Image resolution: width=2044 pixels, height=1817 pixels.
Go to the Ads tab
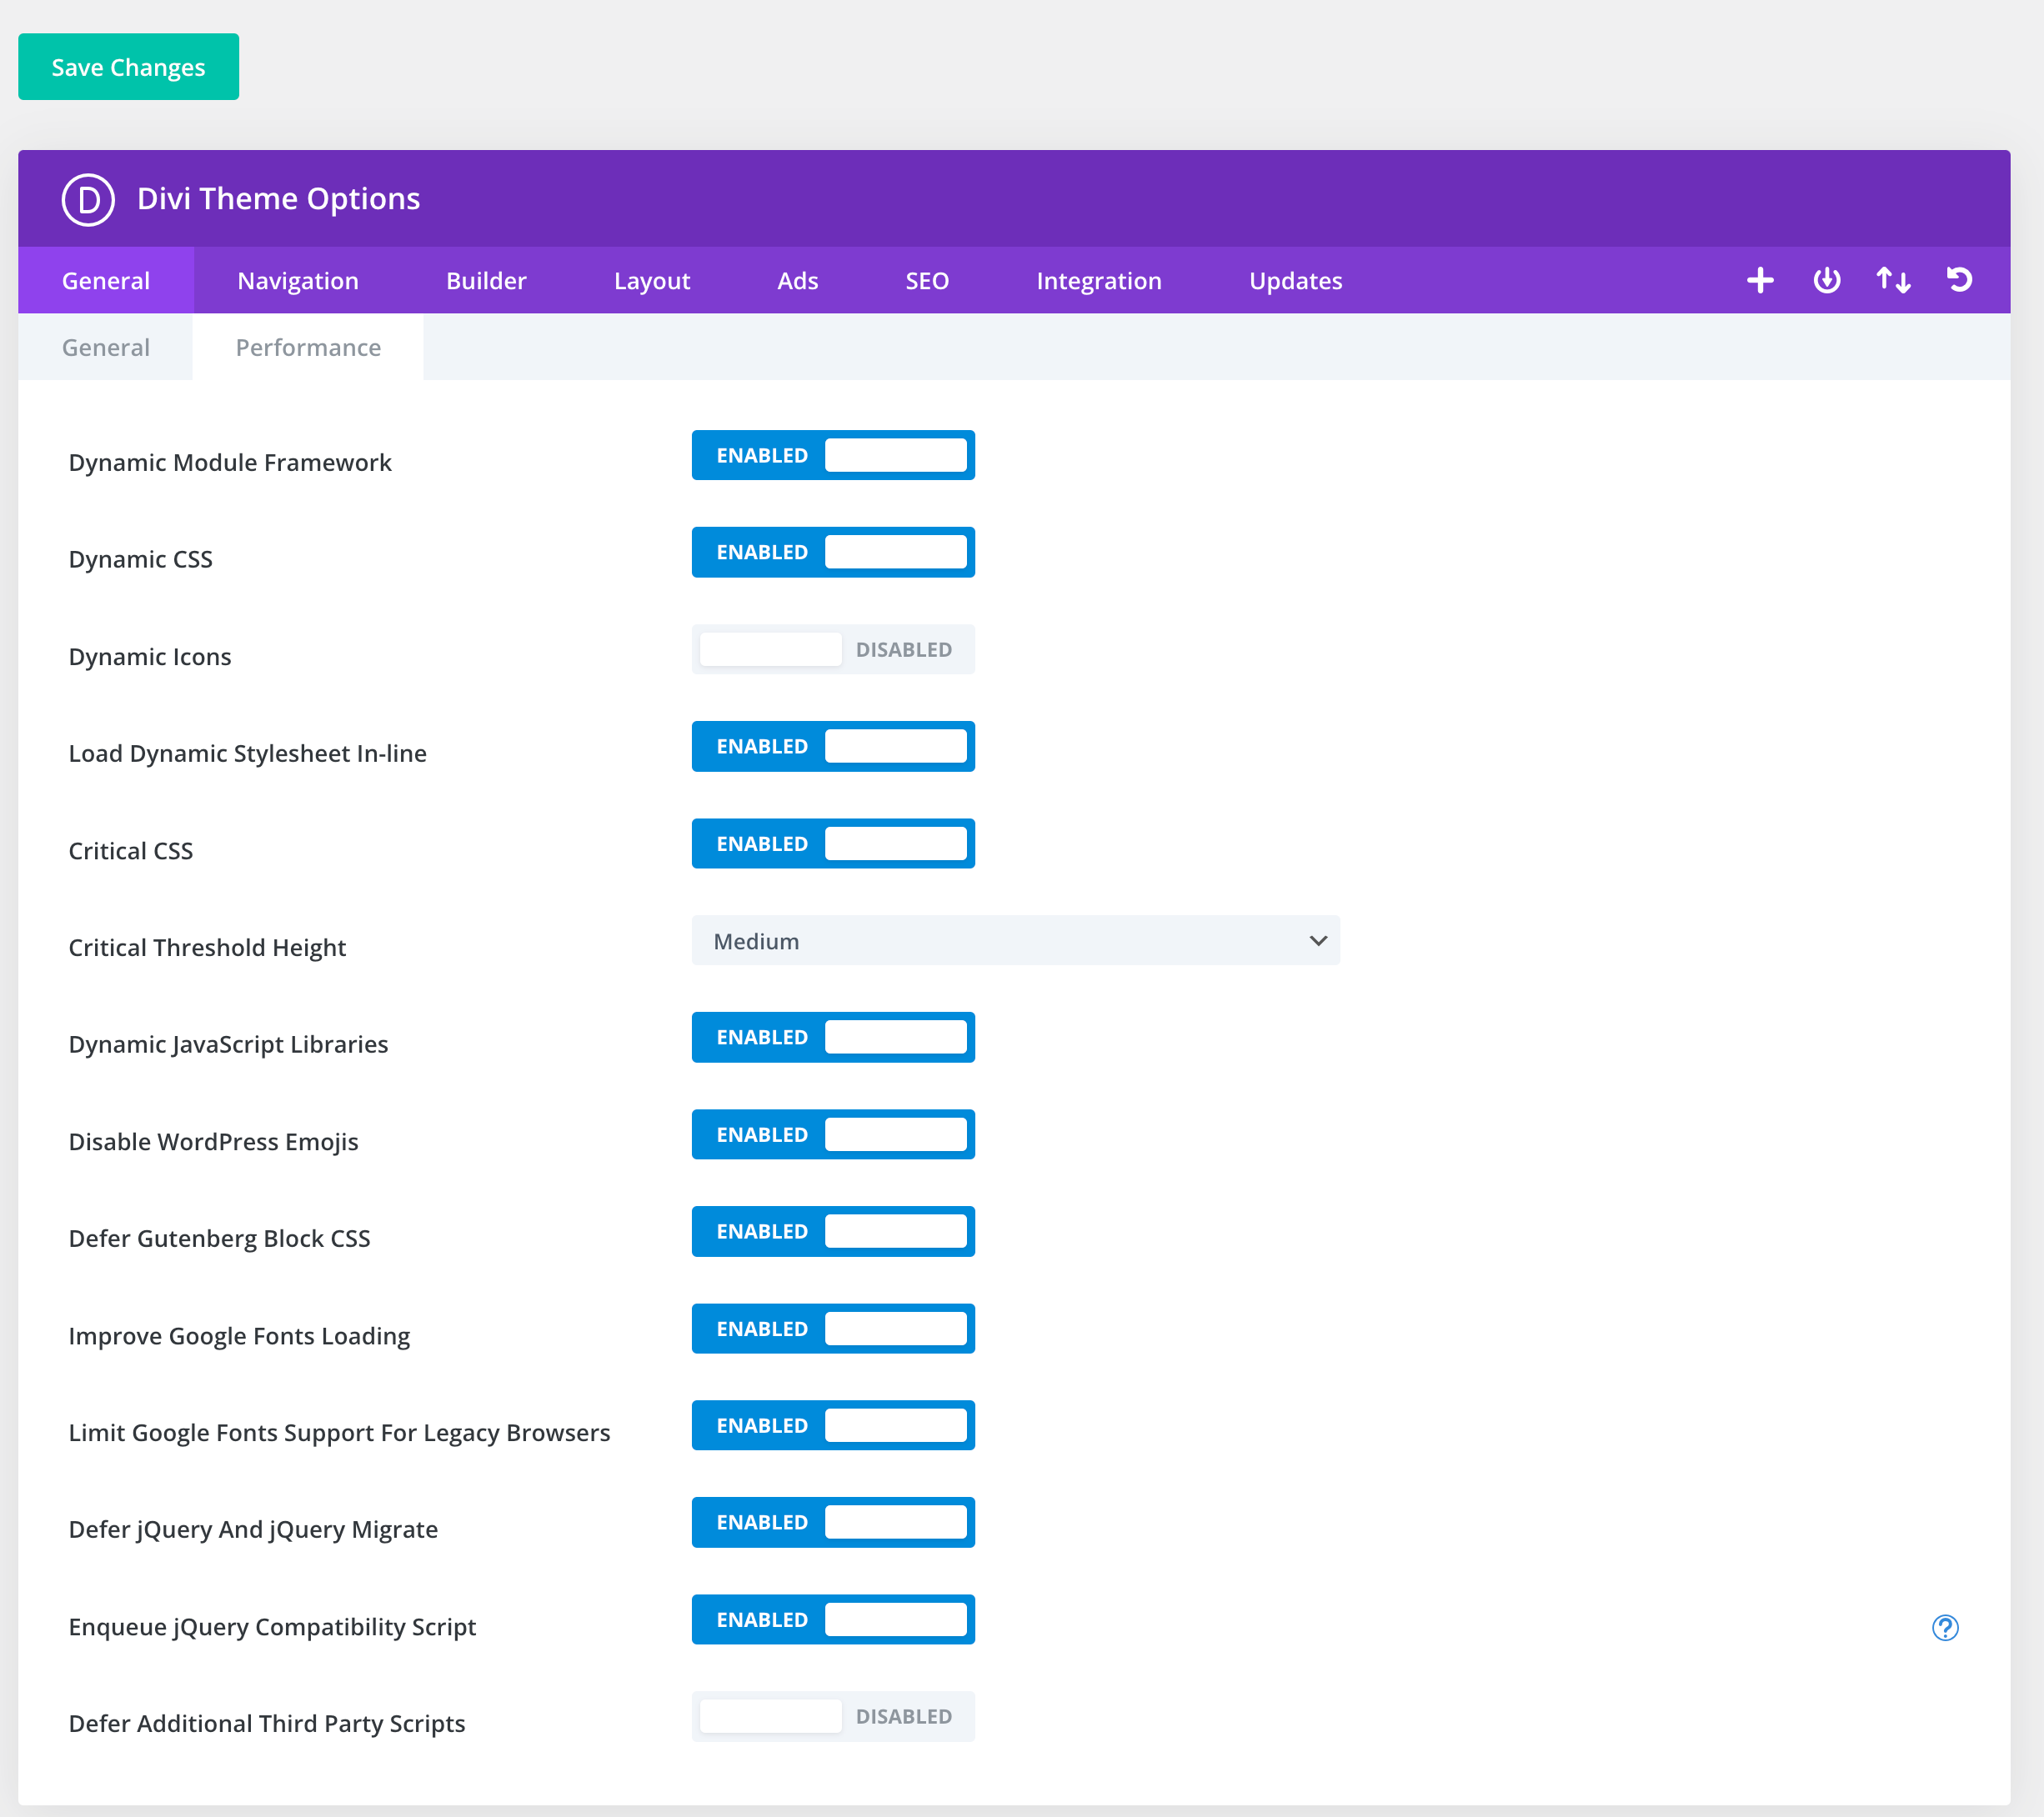(x=798, y=281)
